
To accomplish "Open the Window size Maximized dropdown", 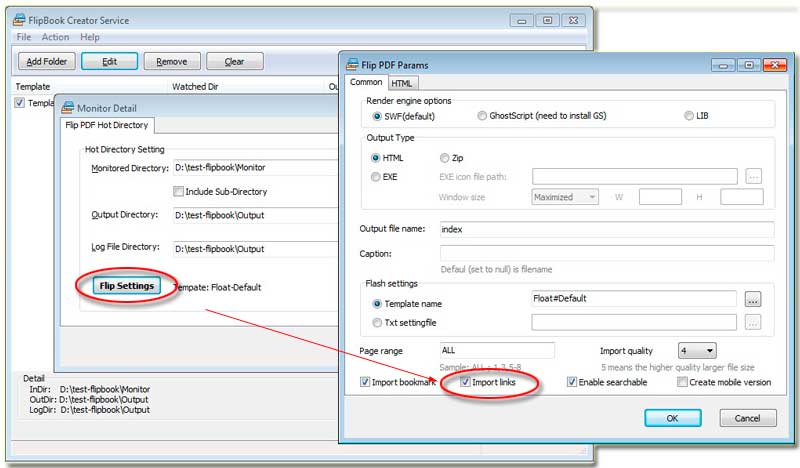I will coord(565,197).
